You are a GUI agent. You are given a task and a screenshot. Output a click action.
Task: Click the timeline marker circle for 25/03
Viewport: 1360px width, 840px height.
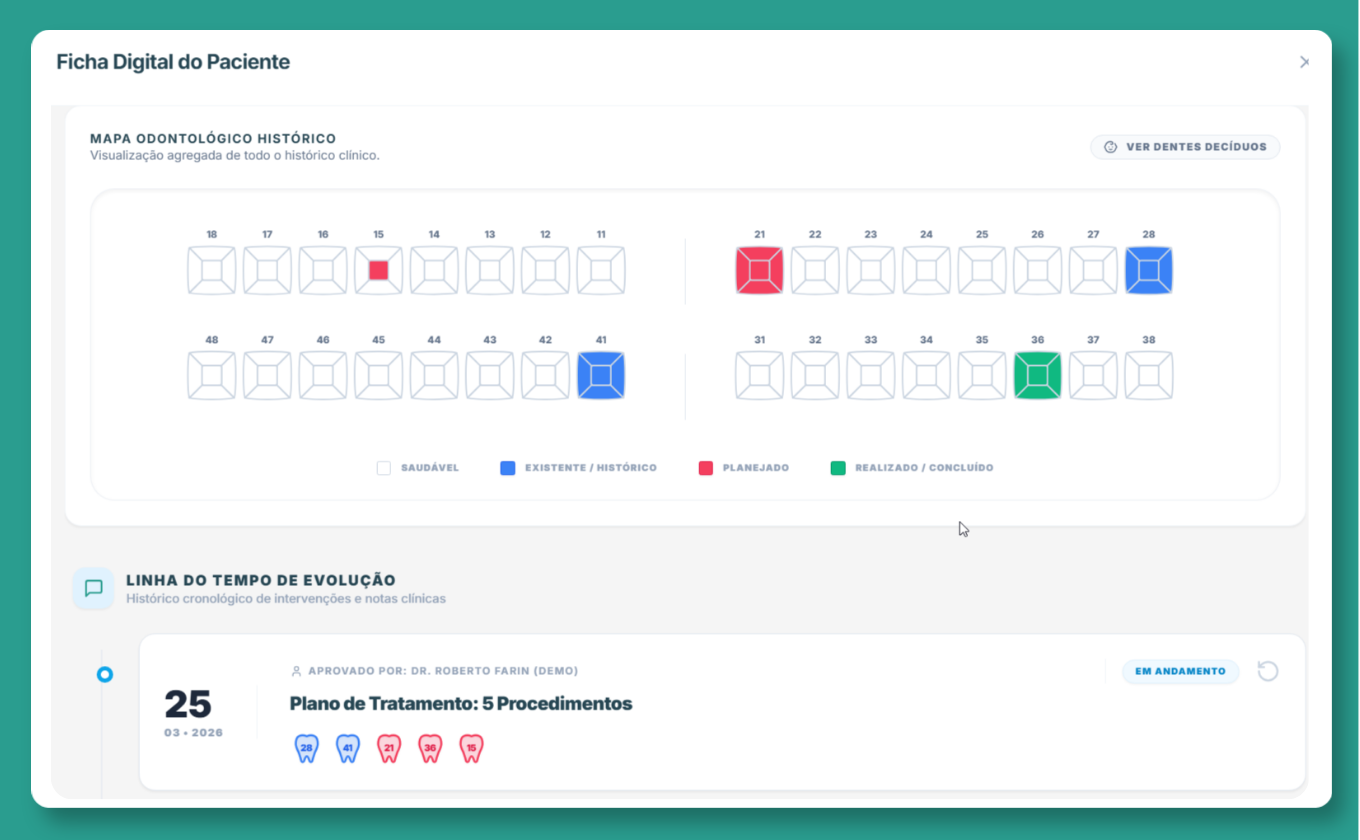[x=105, y=675]
